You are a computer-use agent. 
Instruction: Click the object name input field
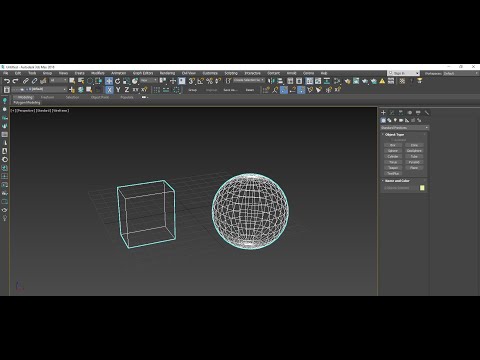pyautogui.click(x=400, y=188)
